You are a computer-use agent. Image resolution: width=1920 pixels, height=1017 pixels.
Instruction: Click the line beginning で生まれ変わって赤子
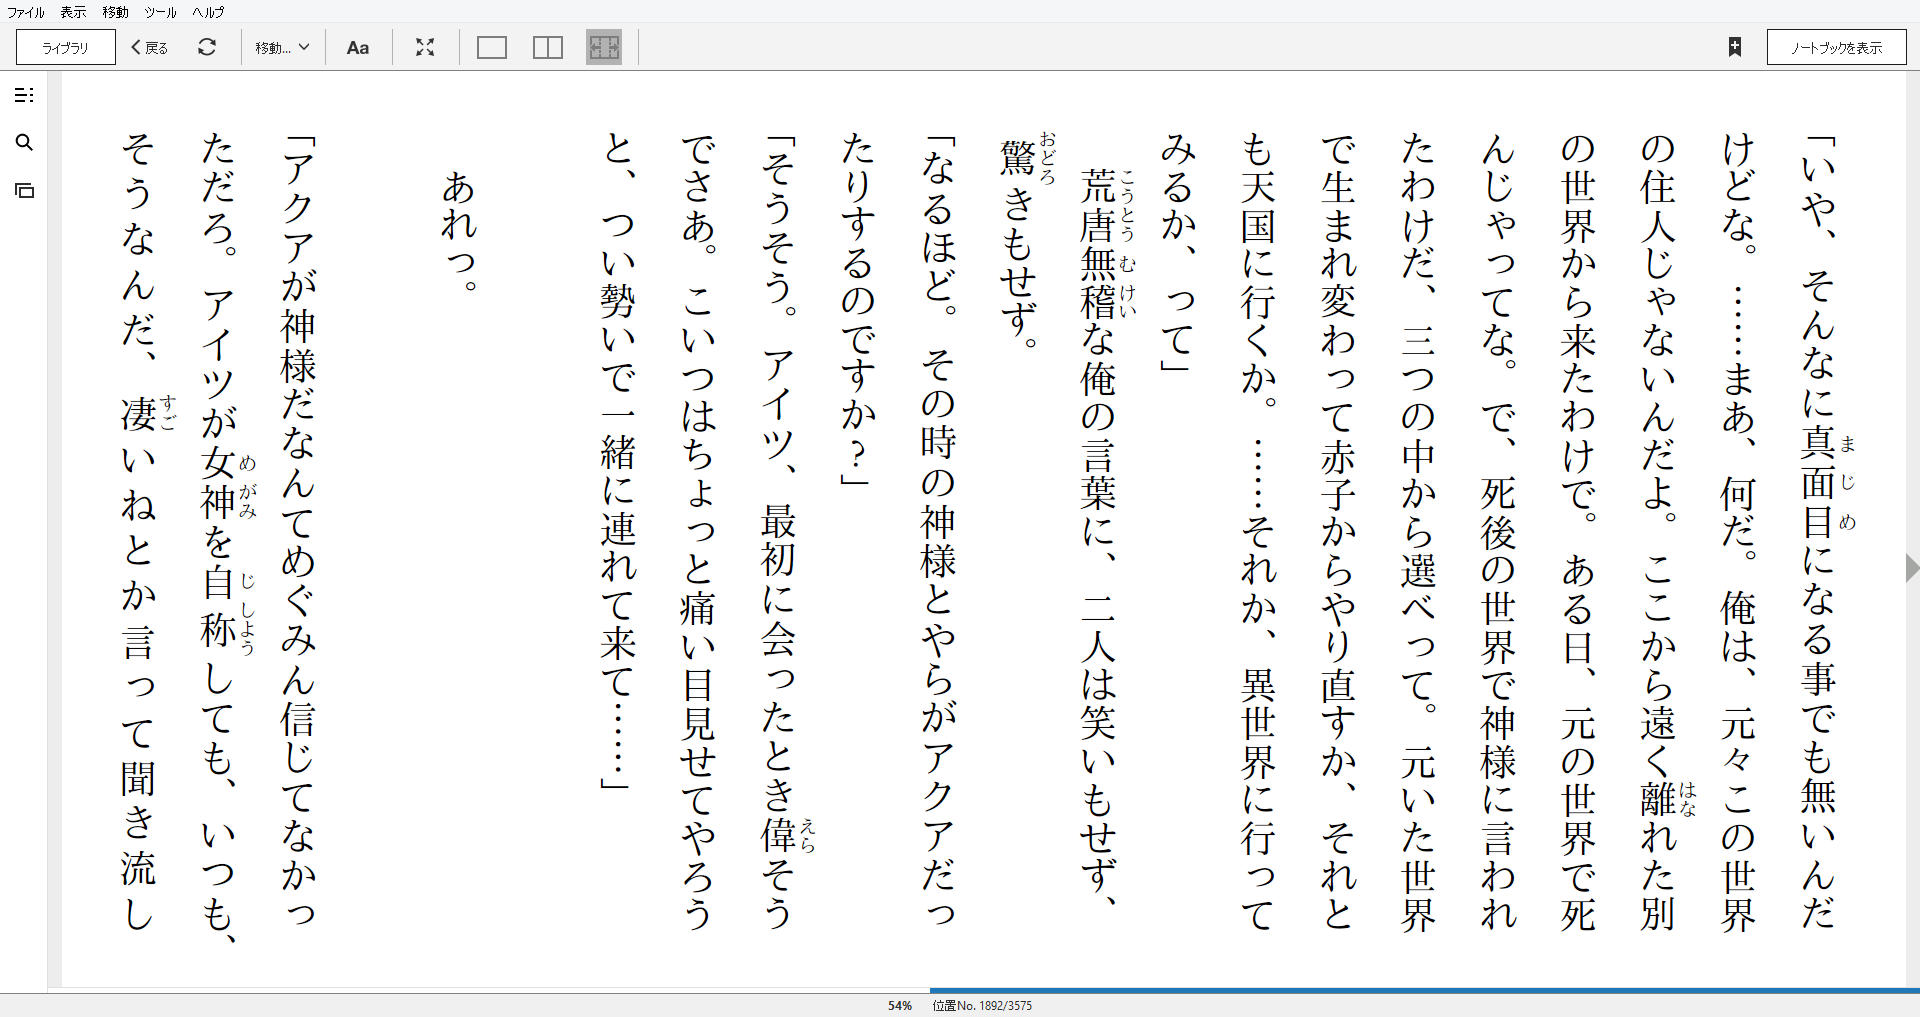tap(1340, 532)
